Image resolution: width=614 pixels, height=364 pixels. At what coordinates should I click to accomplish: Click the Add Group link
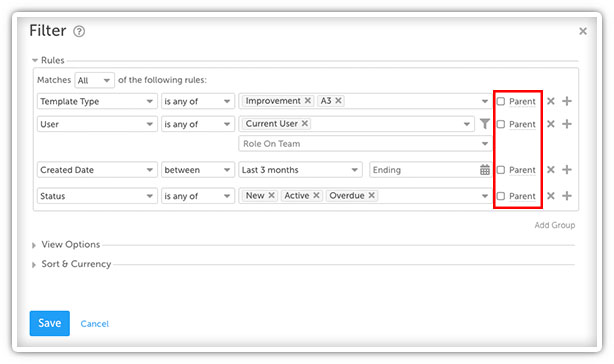point(555,225)
